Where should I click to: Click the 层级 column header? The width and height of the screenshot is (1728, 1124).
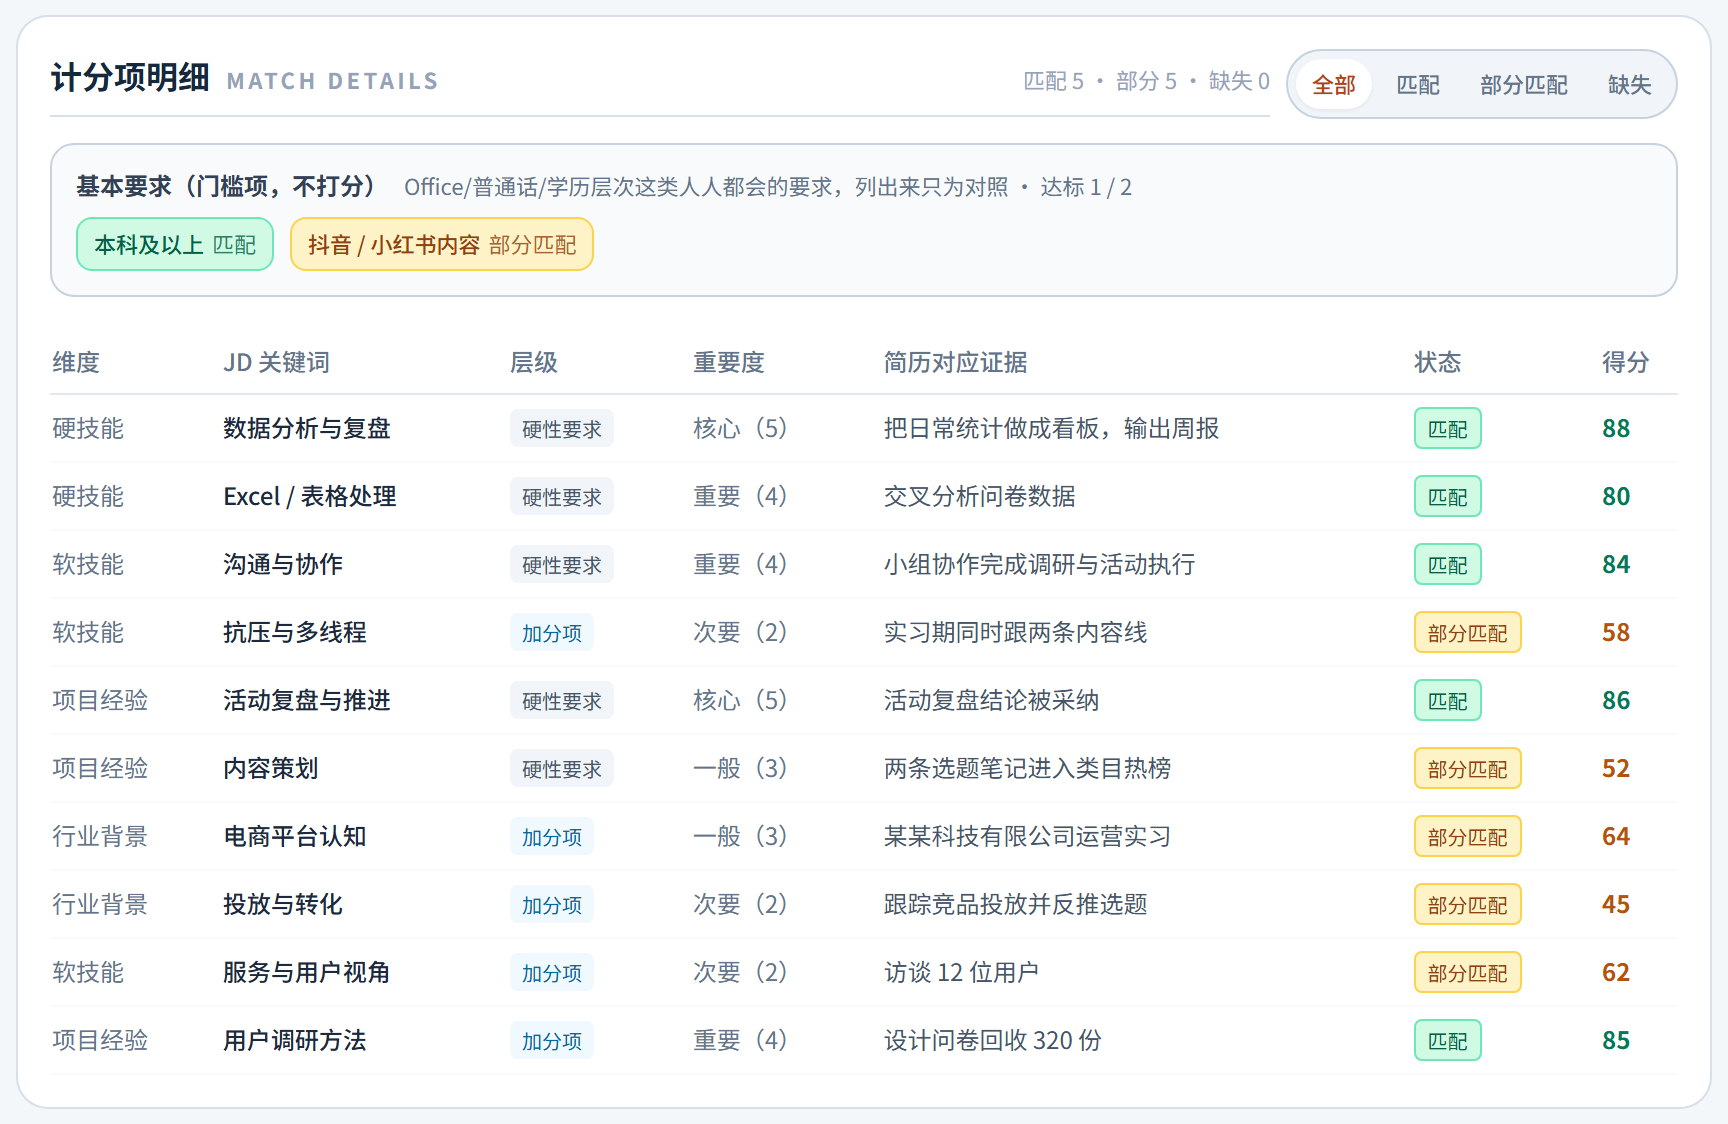point(534,362)
